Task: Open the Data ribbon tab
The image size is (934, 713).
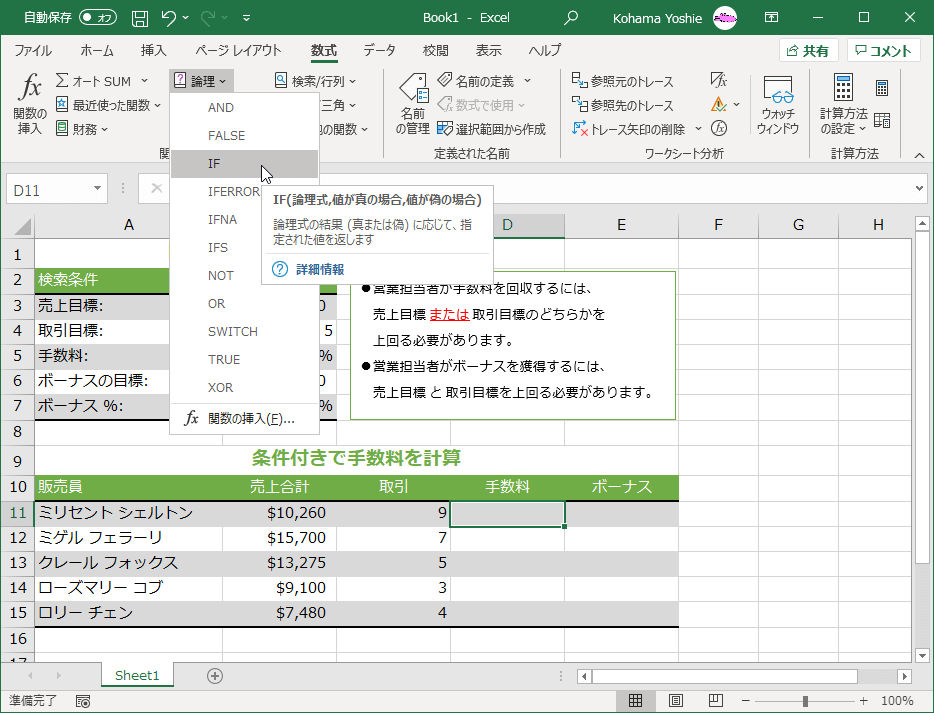Action: click(379, 51)
